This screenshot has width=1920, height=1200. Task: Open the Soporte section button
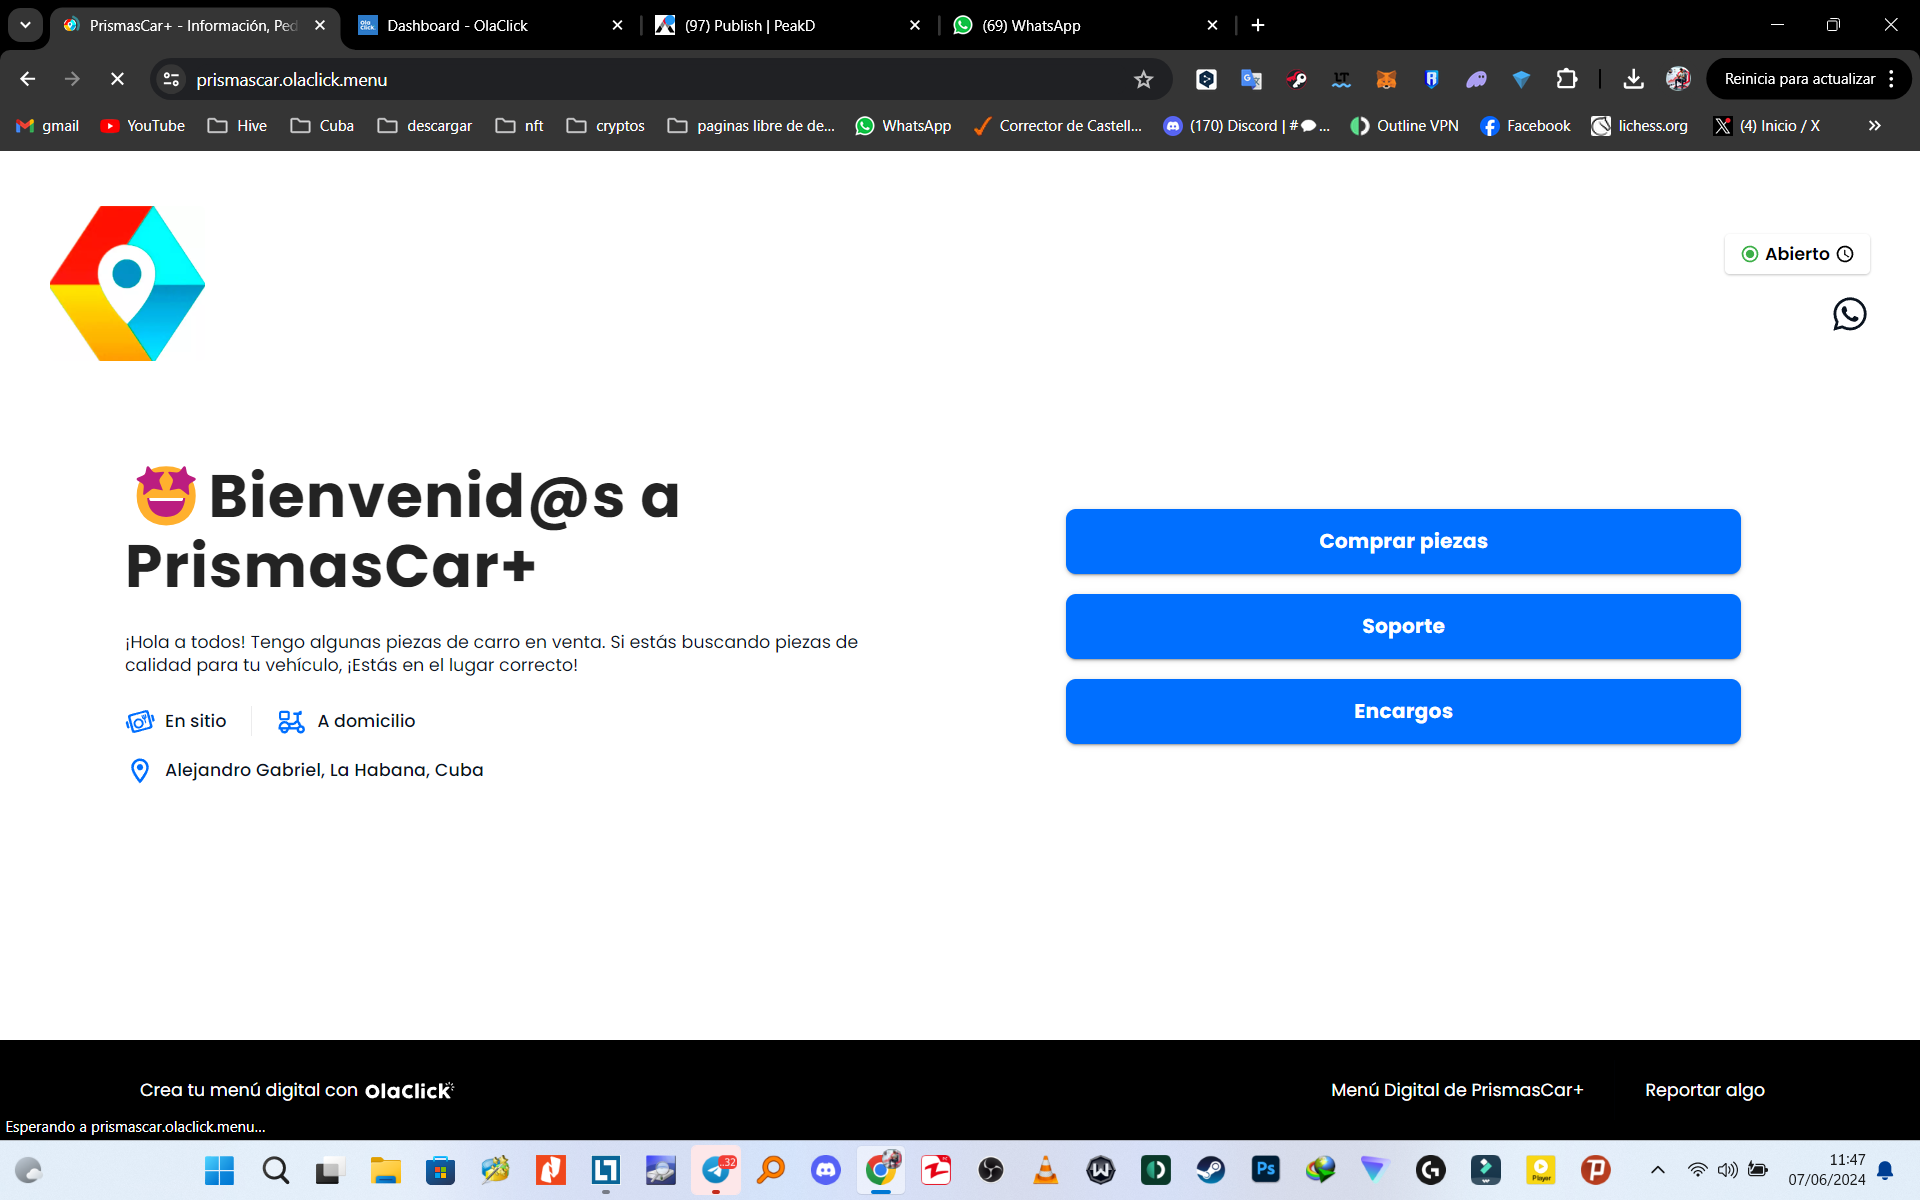tap(1403, 626)
